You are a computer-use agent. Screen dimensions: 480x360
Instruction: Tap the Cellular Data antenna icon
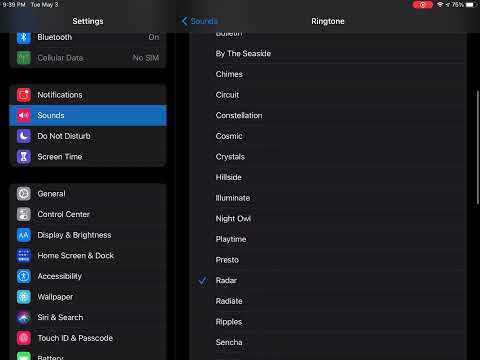click(x=24, y=58)
